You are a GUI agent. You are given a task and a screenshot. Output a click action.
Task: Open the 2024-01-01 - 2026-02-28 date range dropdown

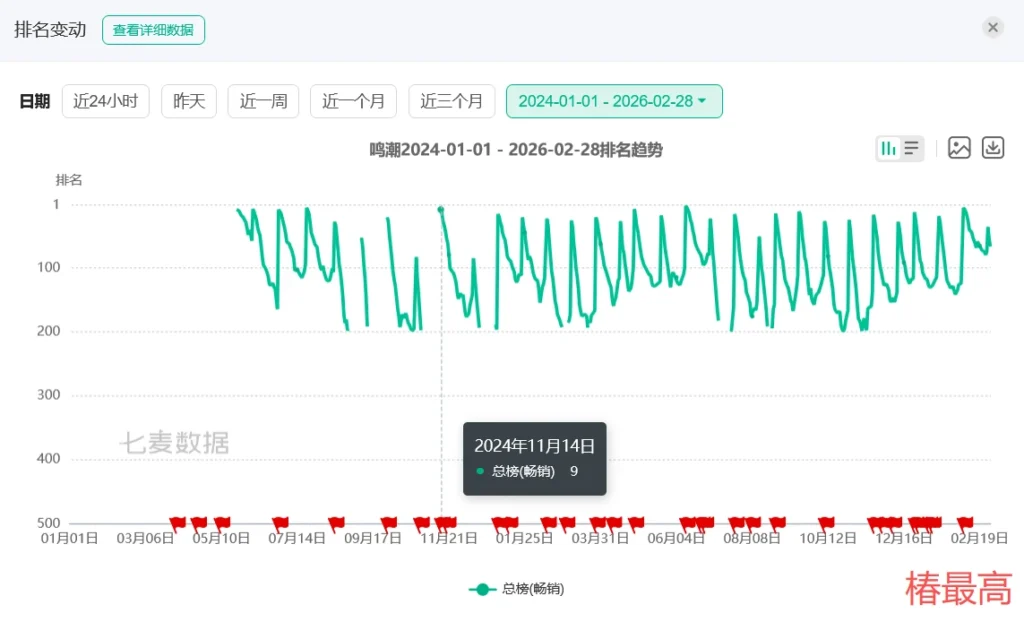tap(613, 101)
